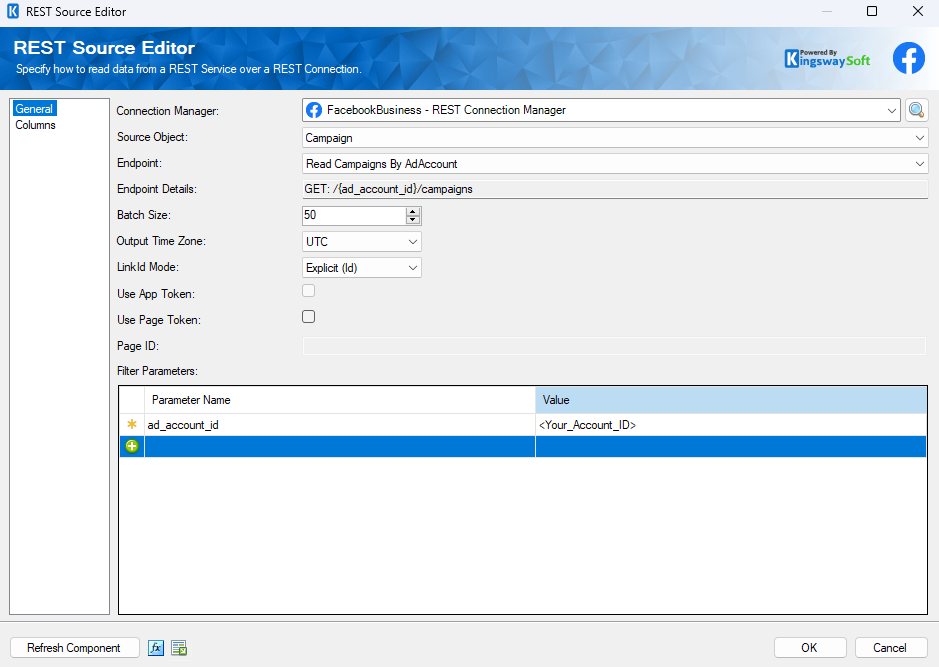This screenshot has width=939, height=667.
Task: Click the KingswaySoft app icon in the title bar
Action: tap(13, 12)
